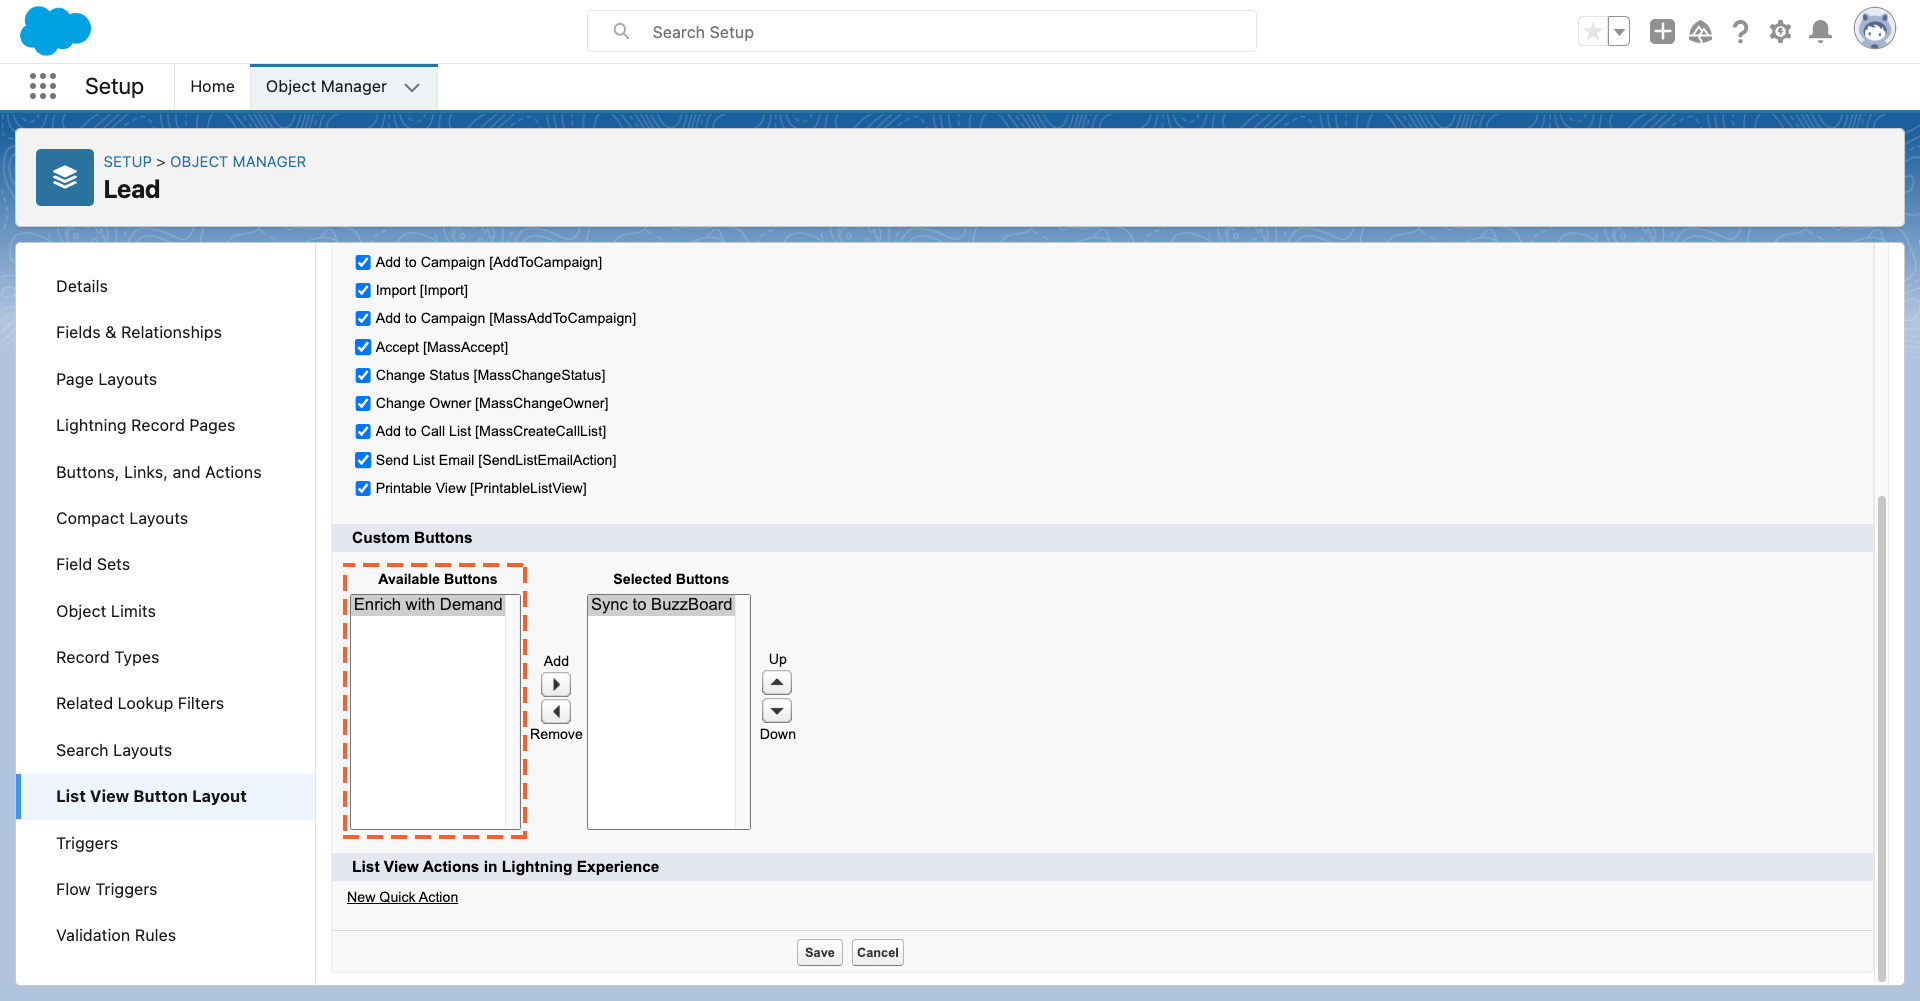This screenshot has width=1920, height=1001.
Task: Open Page Layouts section
Action: point(106,380)
